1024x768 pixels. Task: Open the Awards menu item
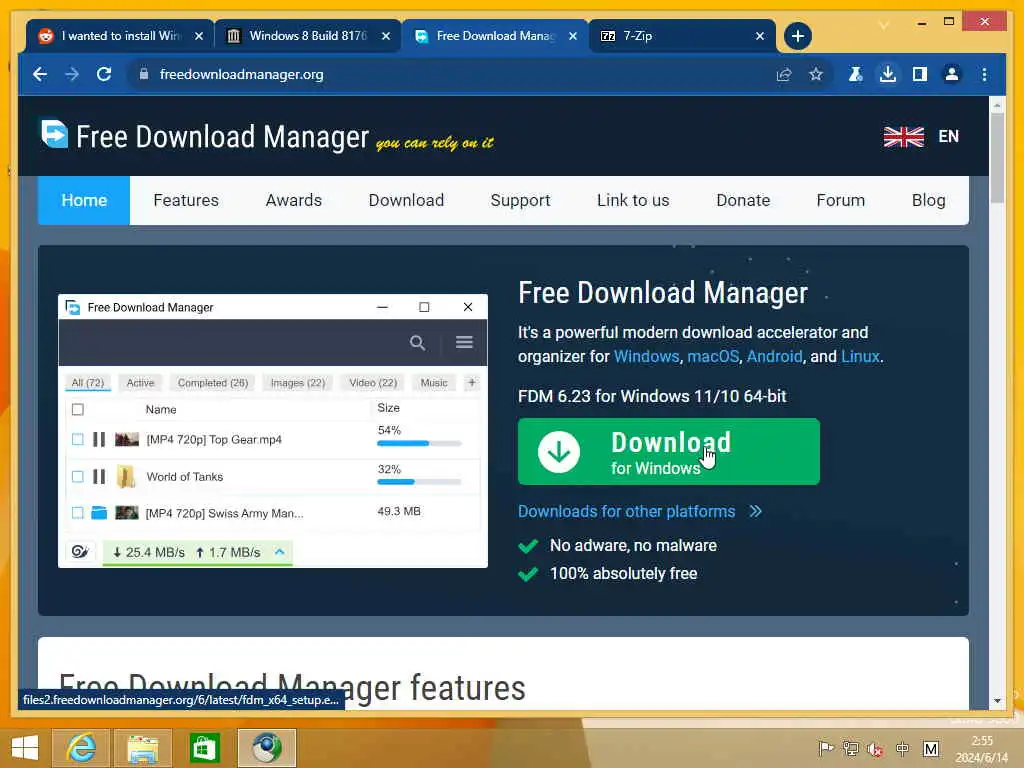294,200
